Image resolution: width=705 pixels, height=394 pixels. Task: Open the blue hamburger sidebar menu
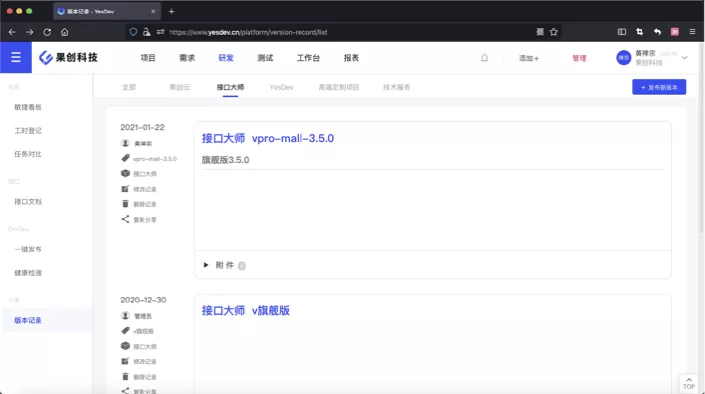coord(16,58)
